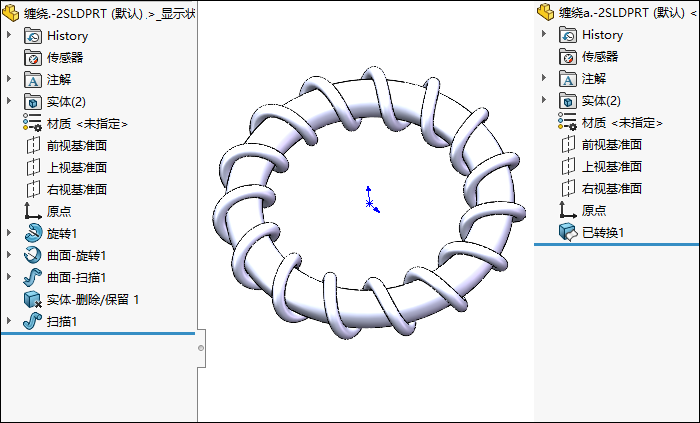This screenshot has height=423, width=700.
Task: Select '上视基准面' label in left tree
Action: [77, 168]
